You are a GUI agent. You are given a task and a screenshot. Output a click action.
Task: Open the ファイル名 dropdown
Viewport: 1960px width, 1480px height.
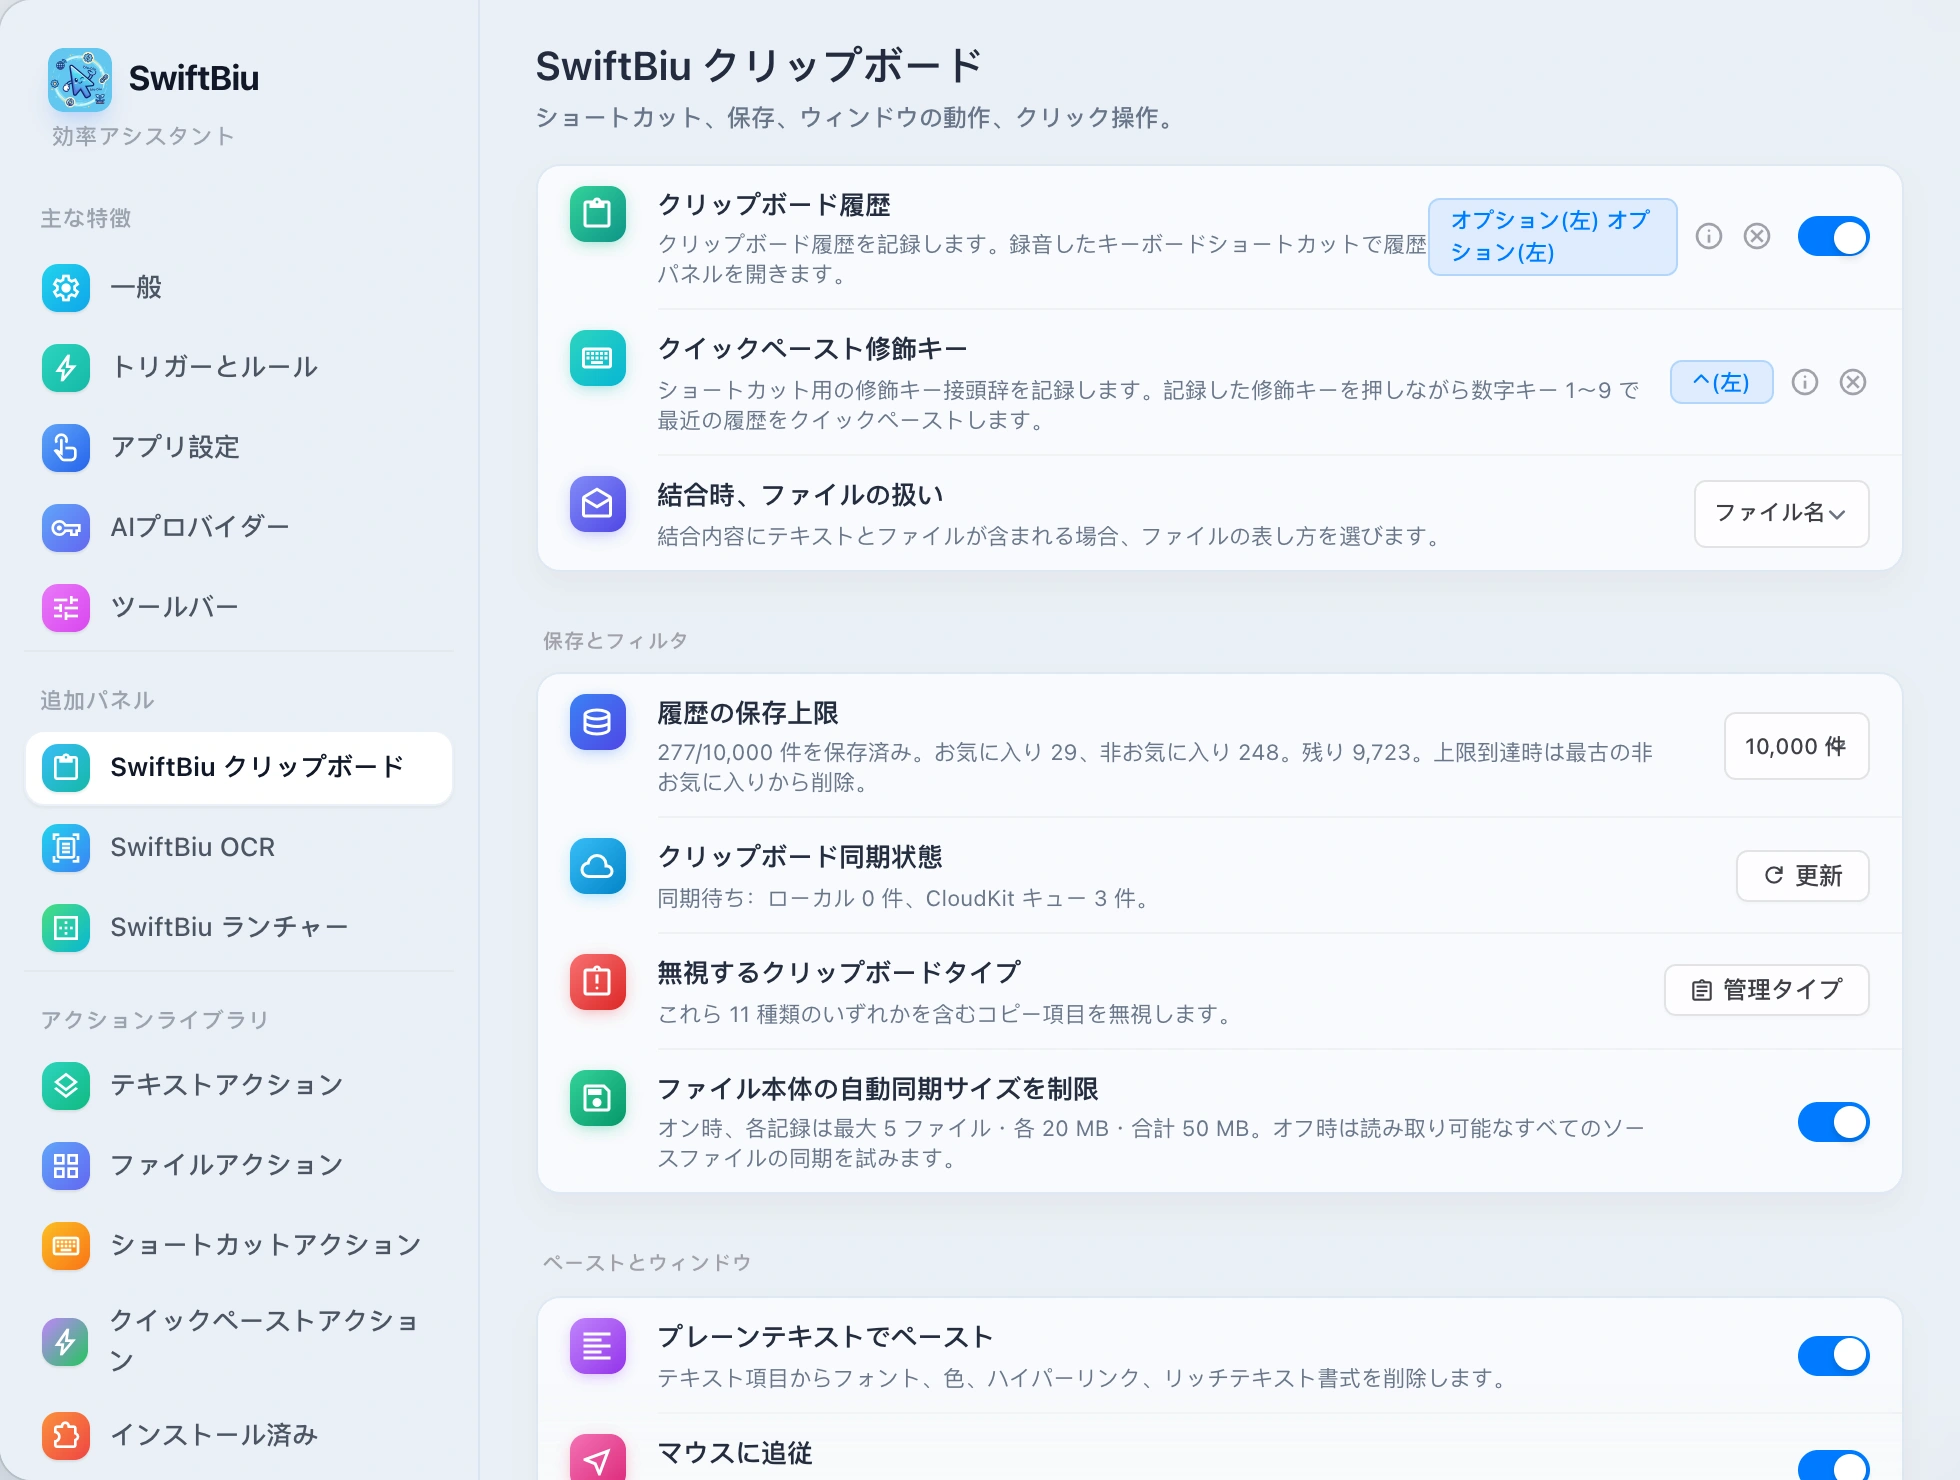pyautogui.click(x=1782, y=514)
